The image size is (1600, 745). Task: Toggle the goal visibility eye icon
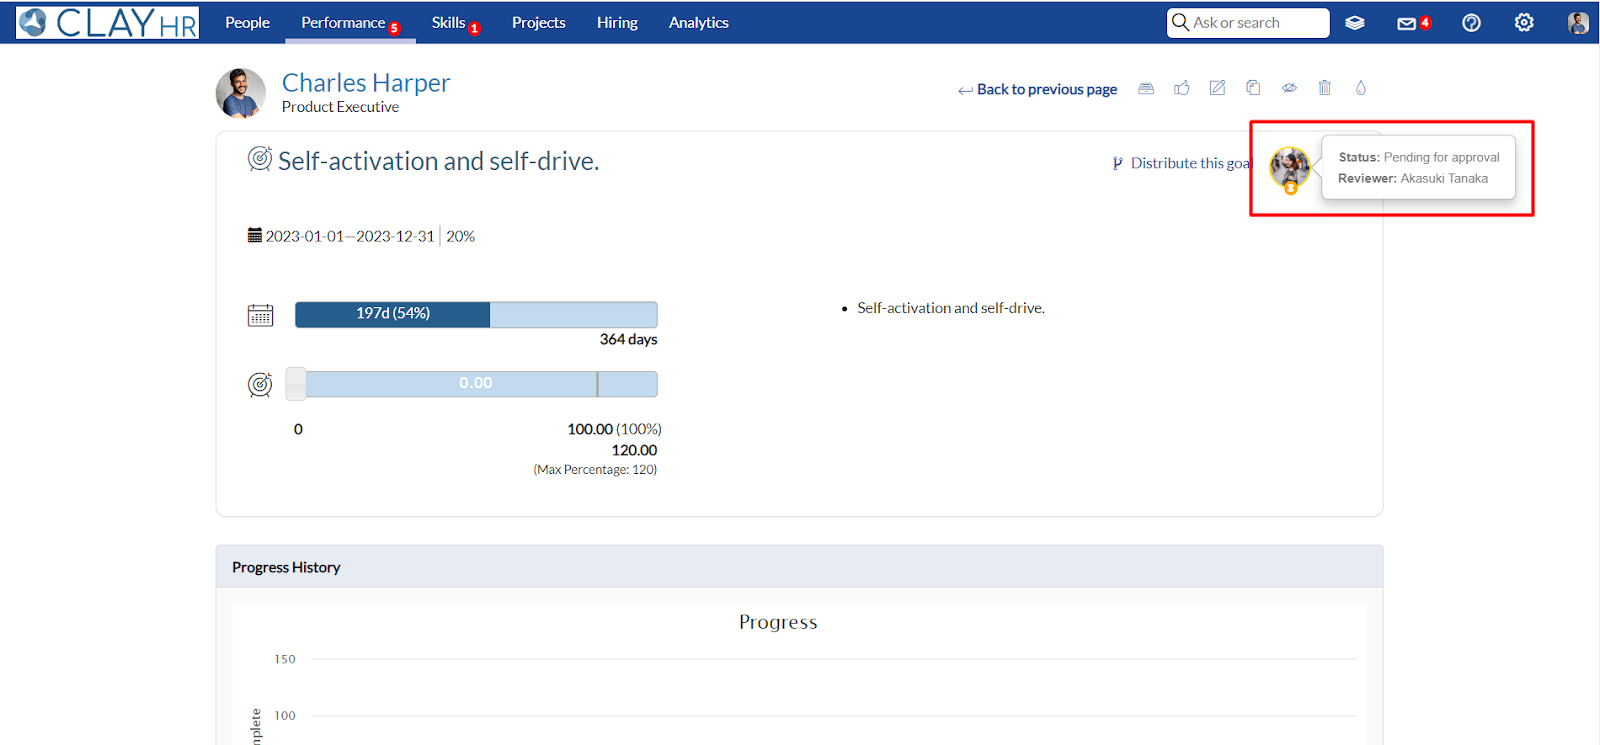[x=1289, y=88]
